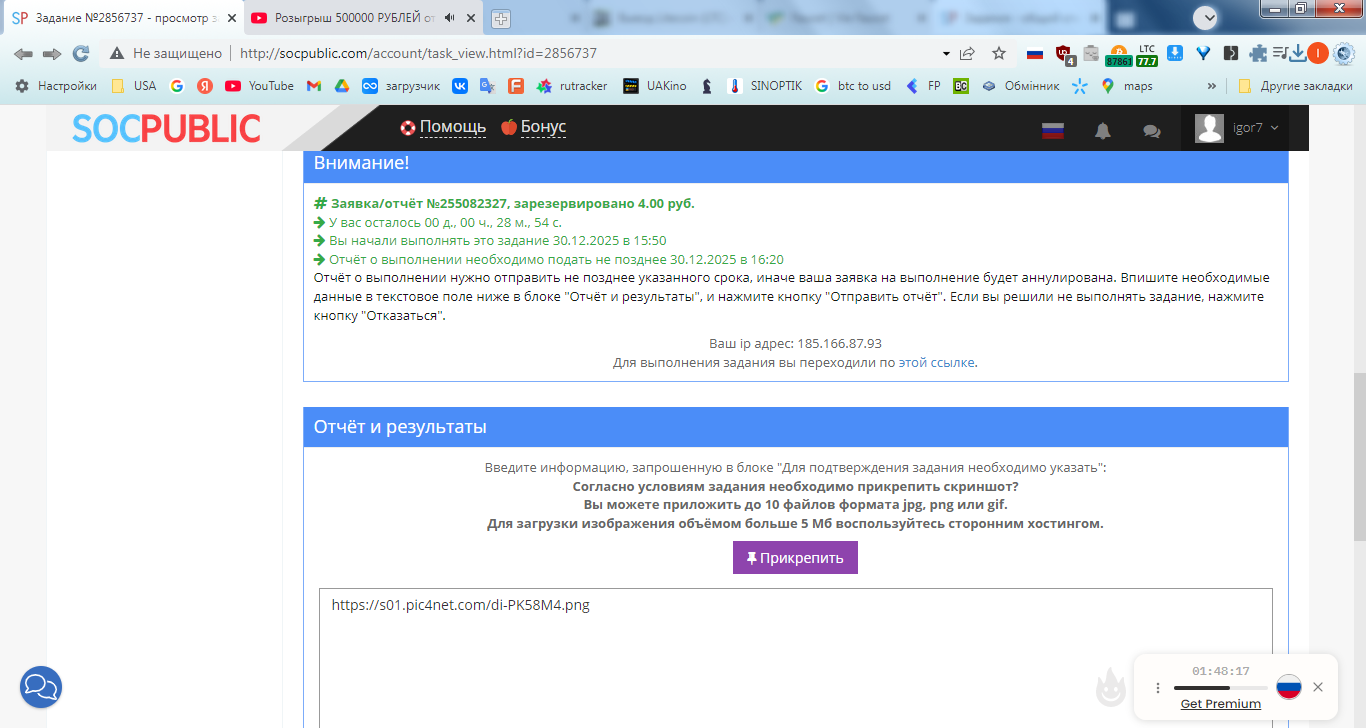1366x728 pixels.
Task: Reload the page with the refresh icon
Action: point(81,54)
